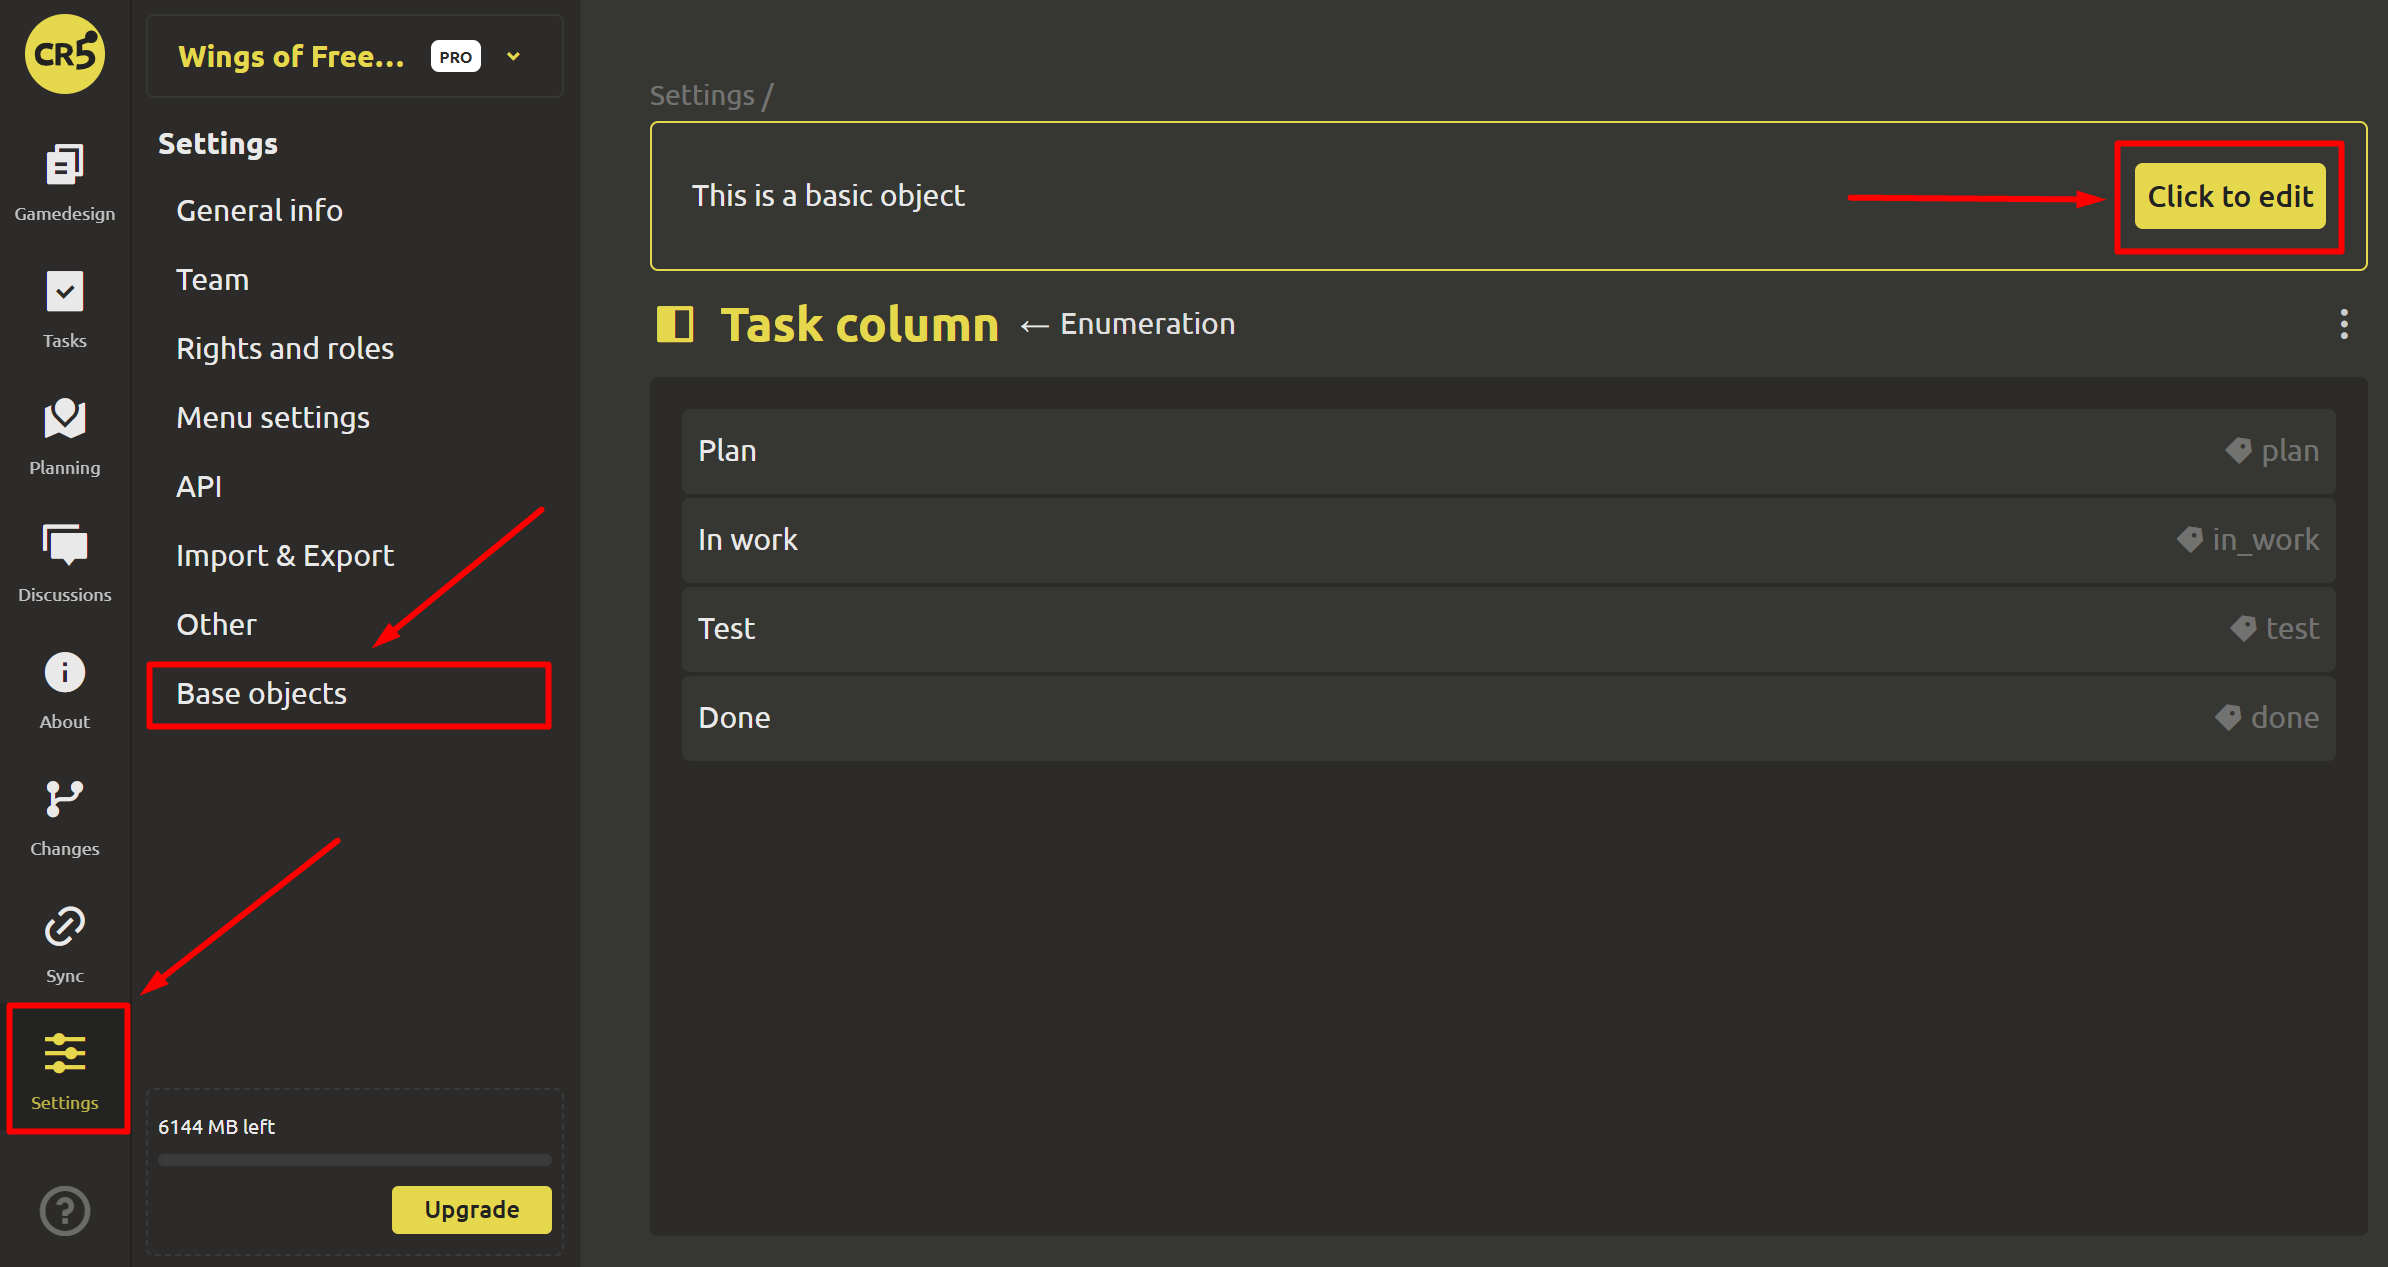Open the Settings sliders icon
This screenshot has height=1267, width=2388.
[64, 1054]
